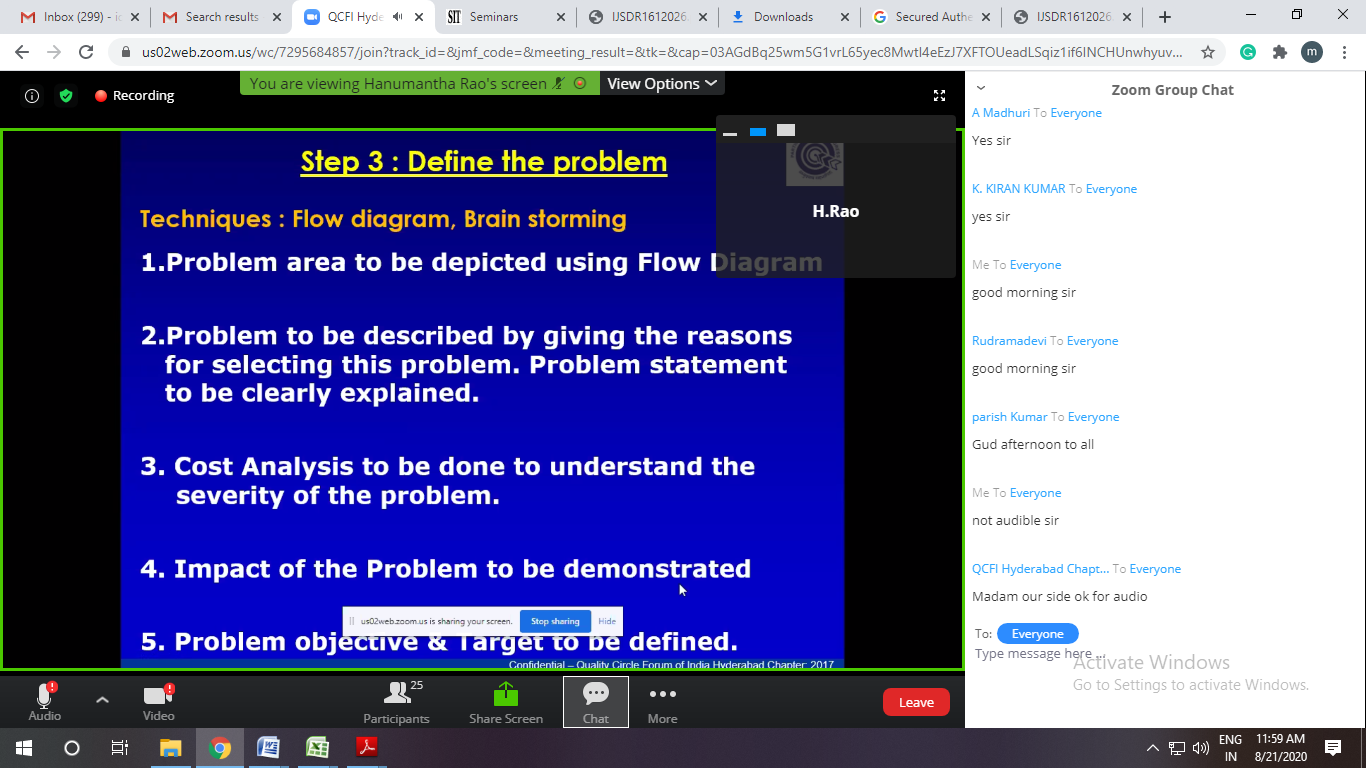Click the green encryption shield icon
Viewport: 1366px width, 768px height.
click(x=66, y=96)
